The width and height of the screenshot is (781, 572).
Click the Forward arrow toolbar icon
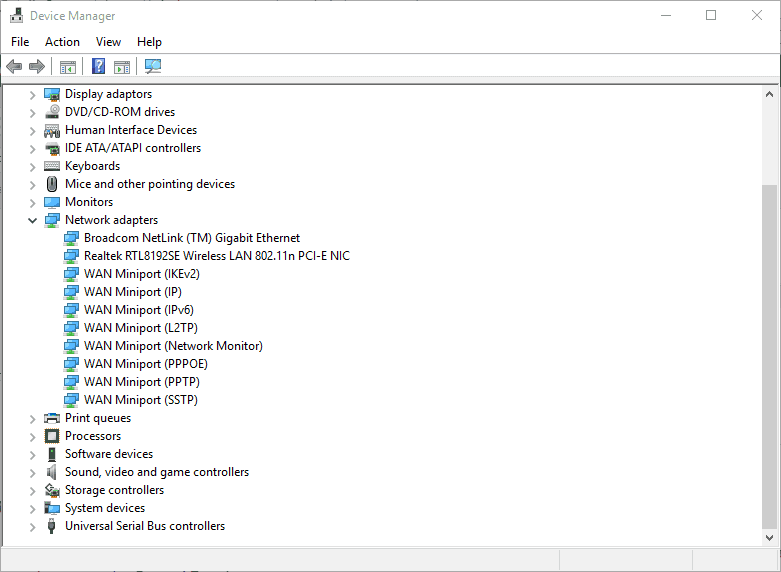tap(37, 66)
